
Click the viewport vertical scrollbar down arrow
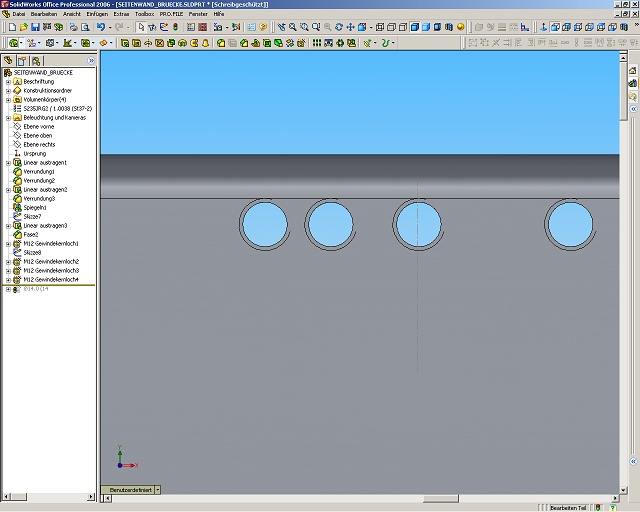pyautogui.click(x=623, y=490)
